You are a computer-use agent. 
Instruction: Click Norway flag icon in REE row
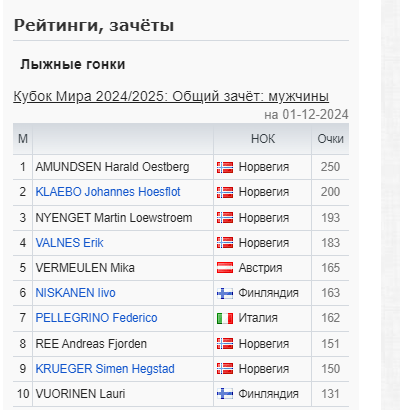click(x=225, y=344)
